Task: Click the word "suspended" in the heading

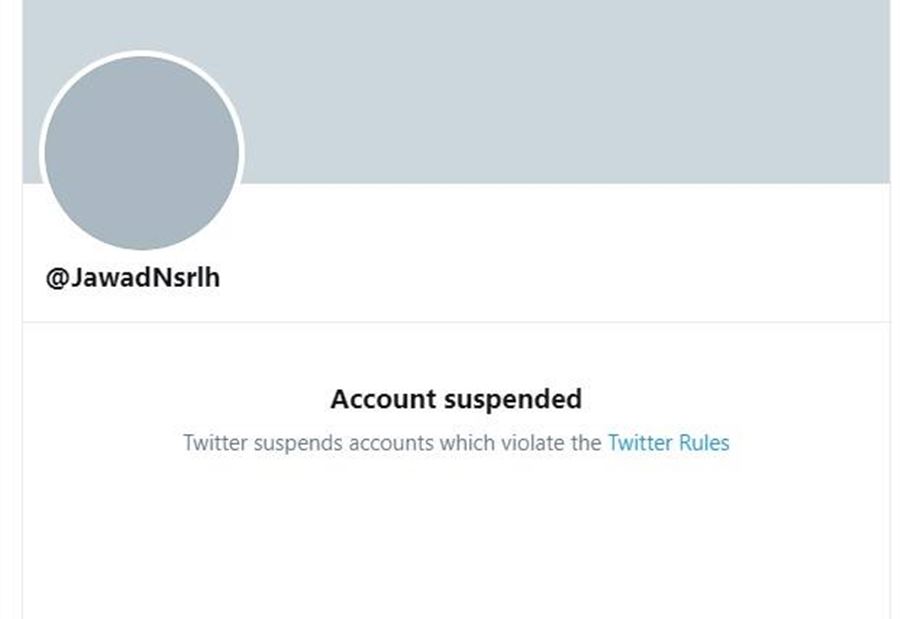Action: coord(512,399)
